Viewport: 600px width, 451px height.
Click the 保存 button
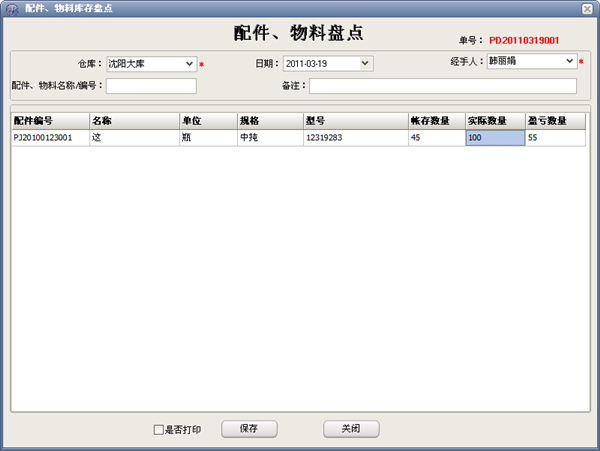tap(248, 429)
